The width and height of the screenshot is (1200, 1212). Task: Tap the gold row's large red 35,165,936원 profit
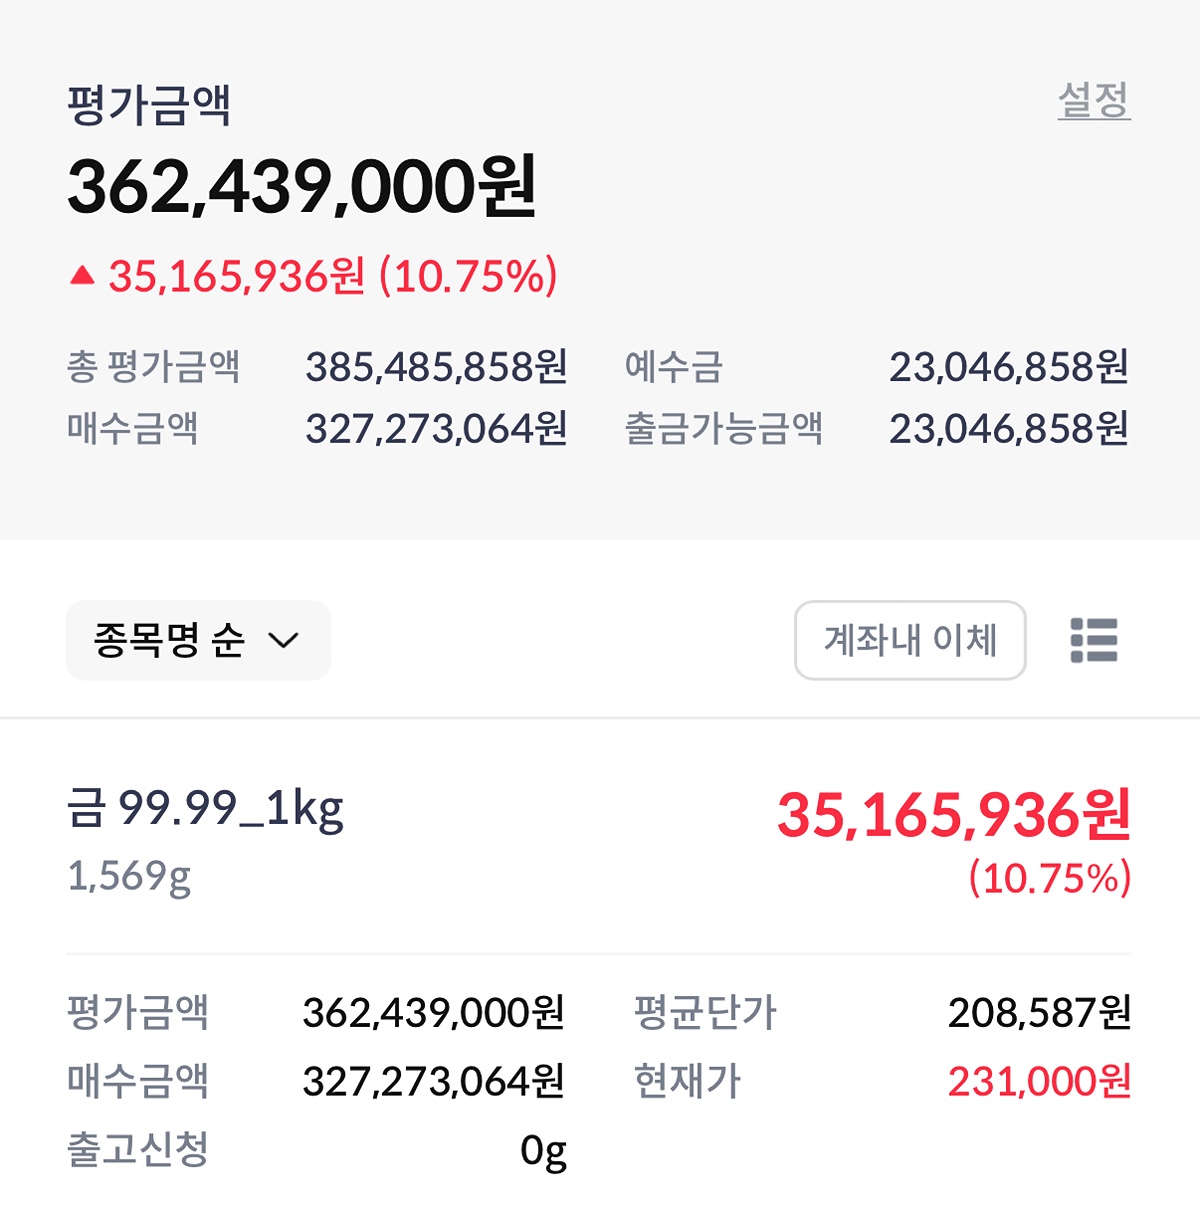pos(954,815)
